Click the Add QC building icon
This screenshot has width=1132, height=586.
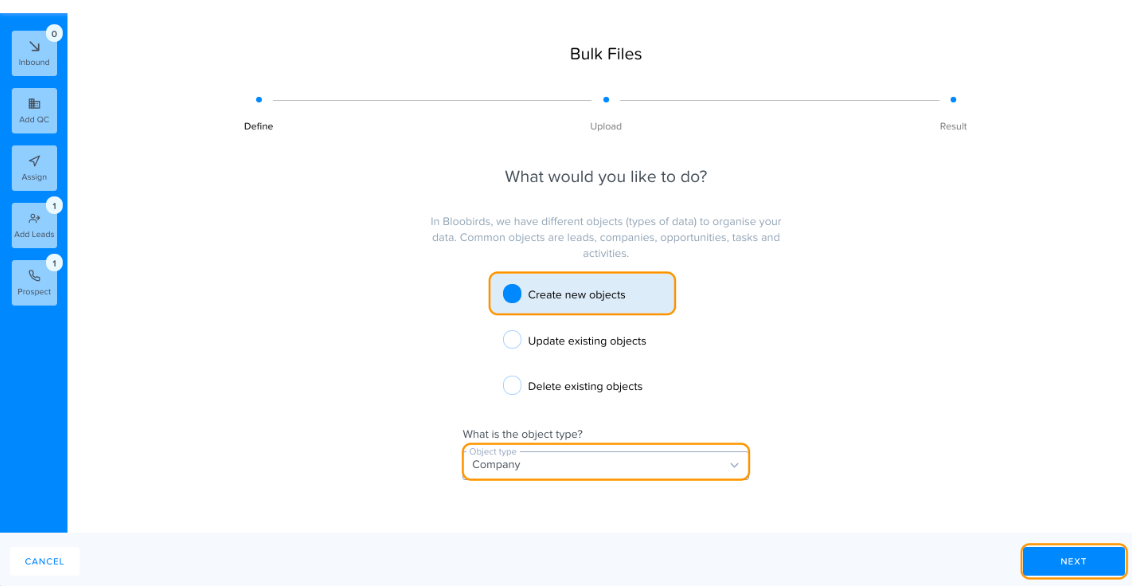click(x=34, y=104)
